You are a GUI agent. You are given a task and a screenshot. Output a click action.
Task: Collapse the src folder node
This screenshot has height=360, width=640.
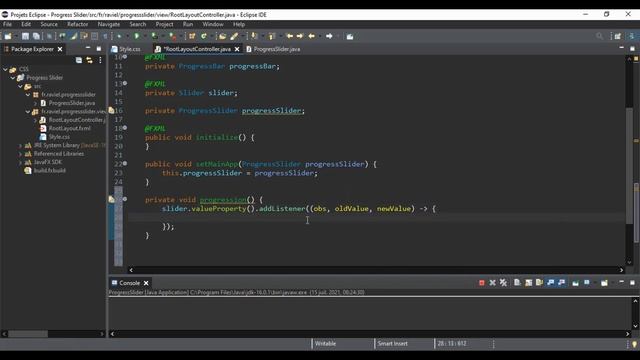point(20,86)
